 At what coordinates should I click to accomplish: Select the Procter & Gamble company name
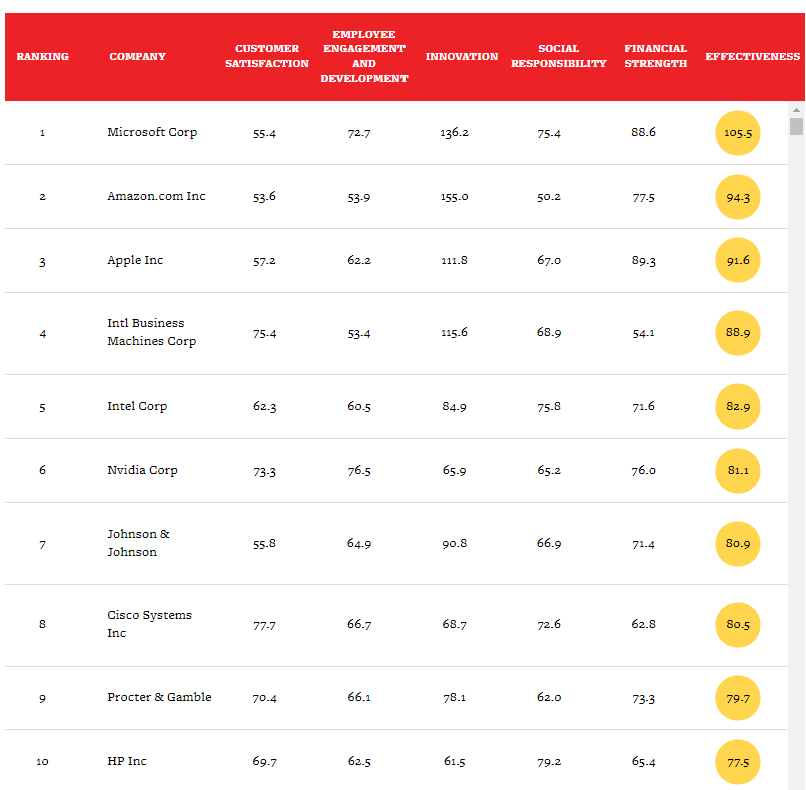point(159,697)
